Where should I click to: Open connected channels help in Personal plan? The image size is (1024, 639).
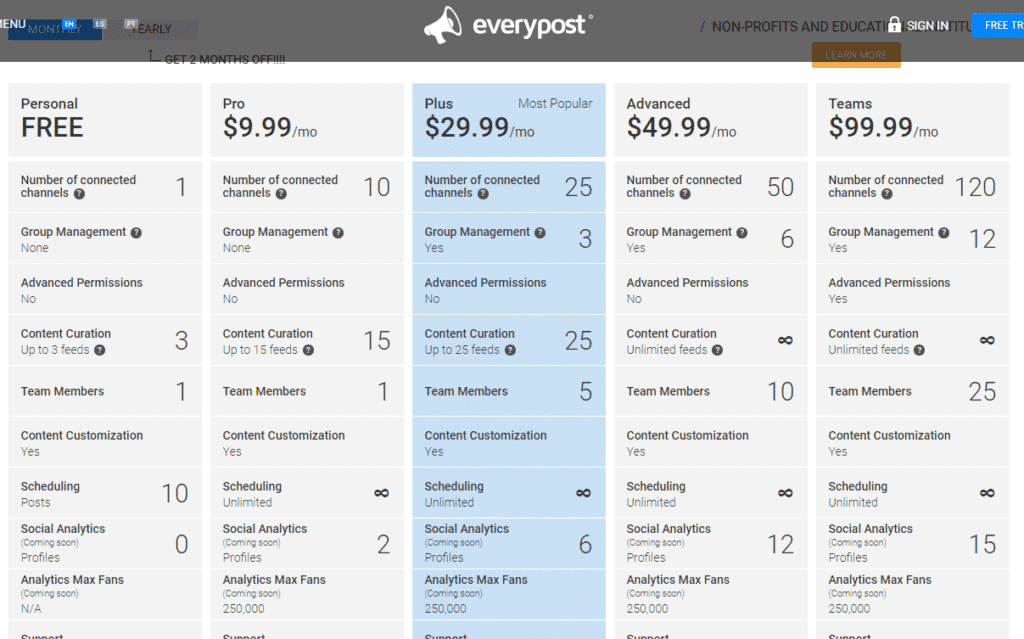79,193
